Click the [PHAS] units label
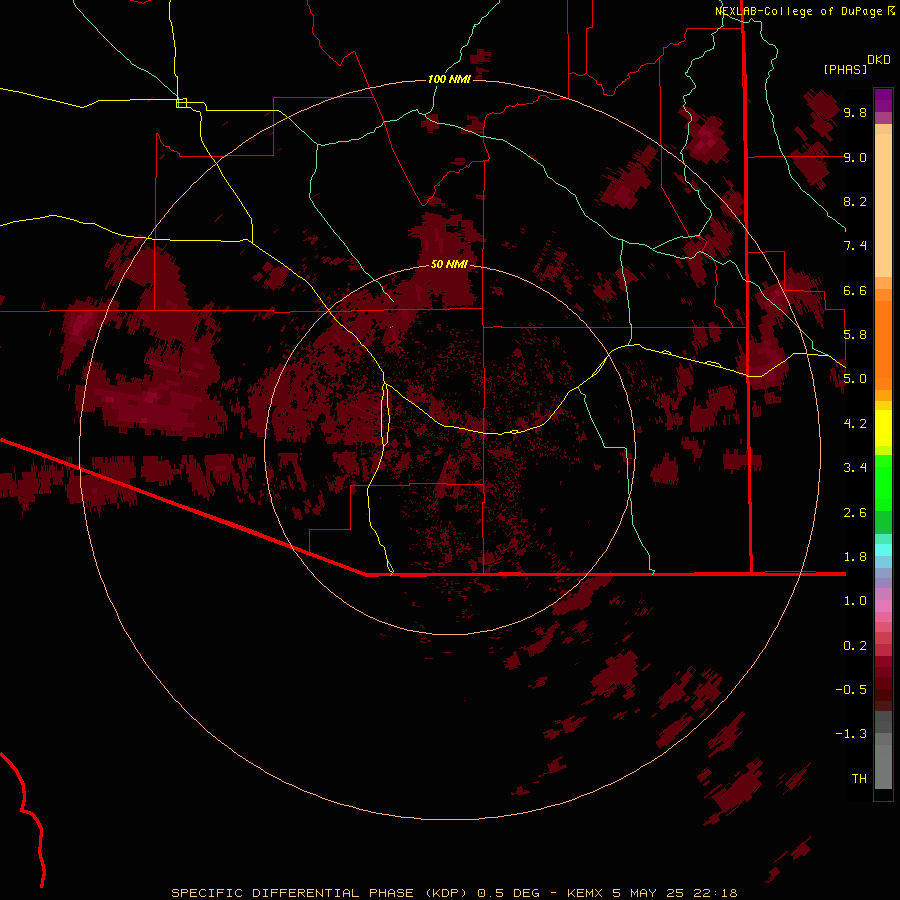 point(845,69)
